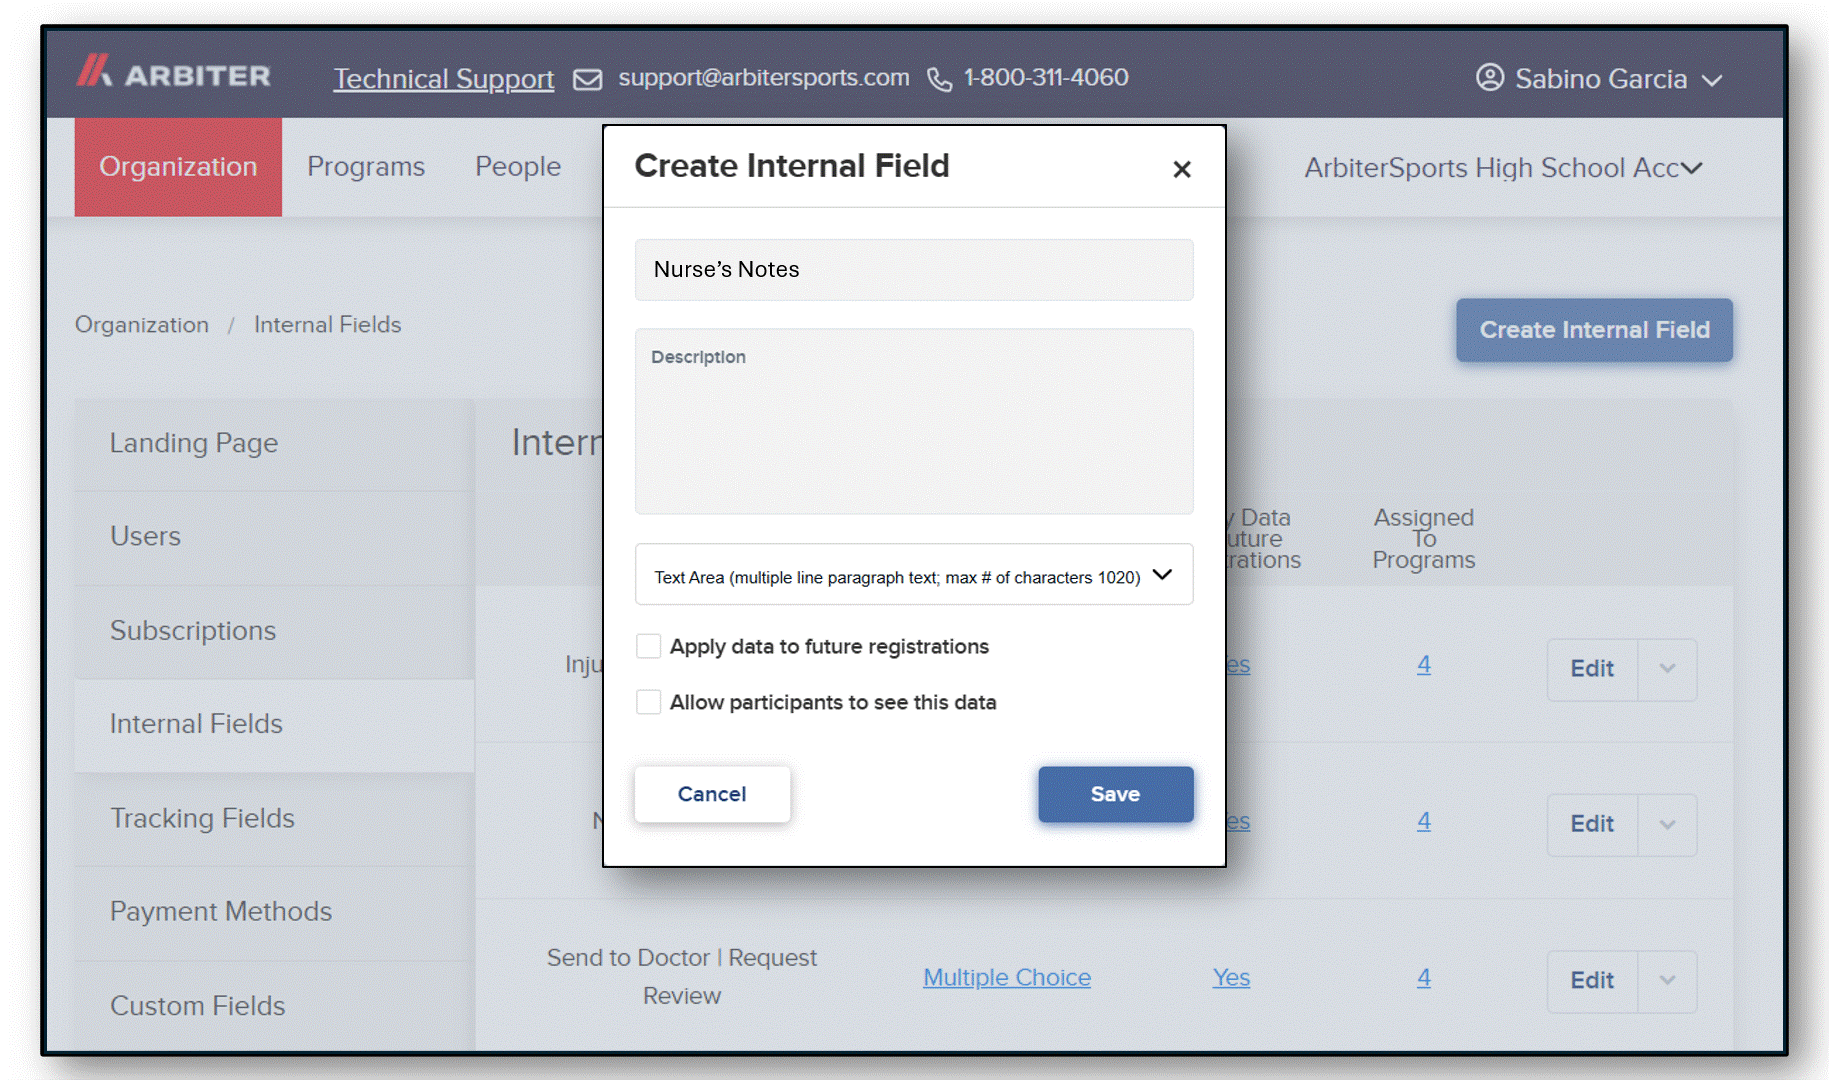
Task: Expand the arrow beside the last Edit button
Action: (x=1667, y=981)
